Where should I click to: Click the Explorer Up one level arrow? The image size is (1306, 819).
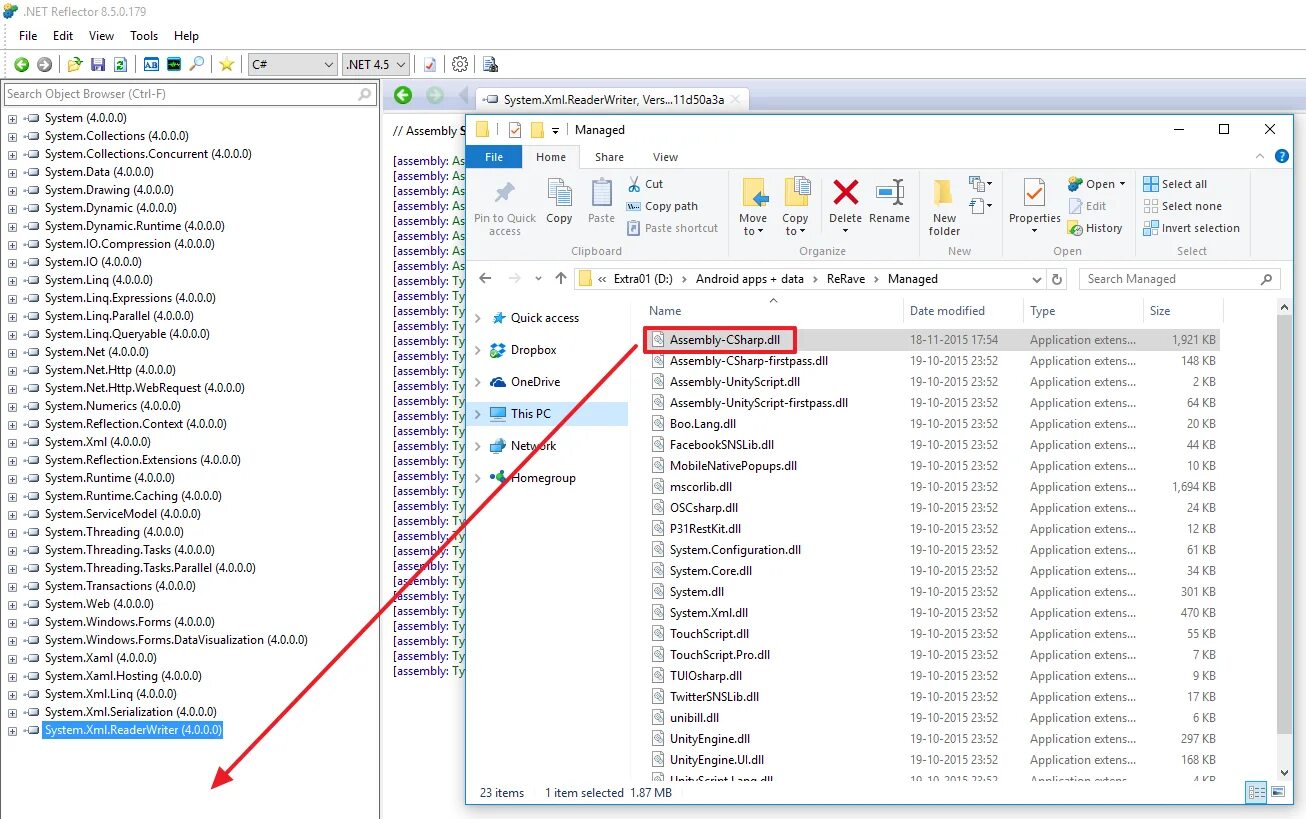pyautogui.click(x=560, y=279)
